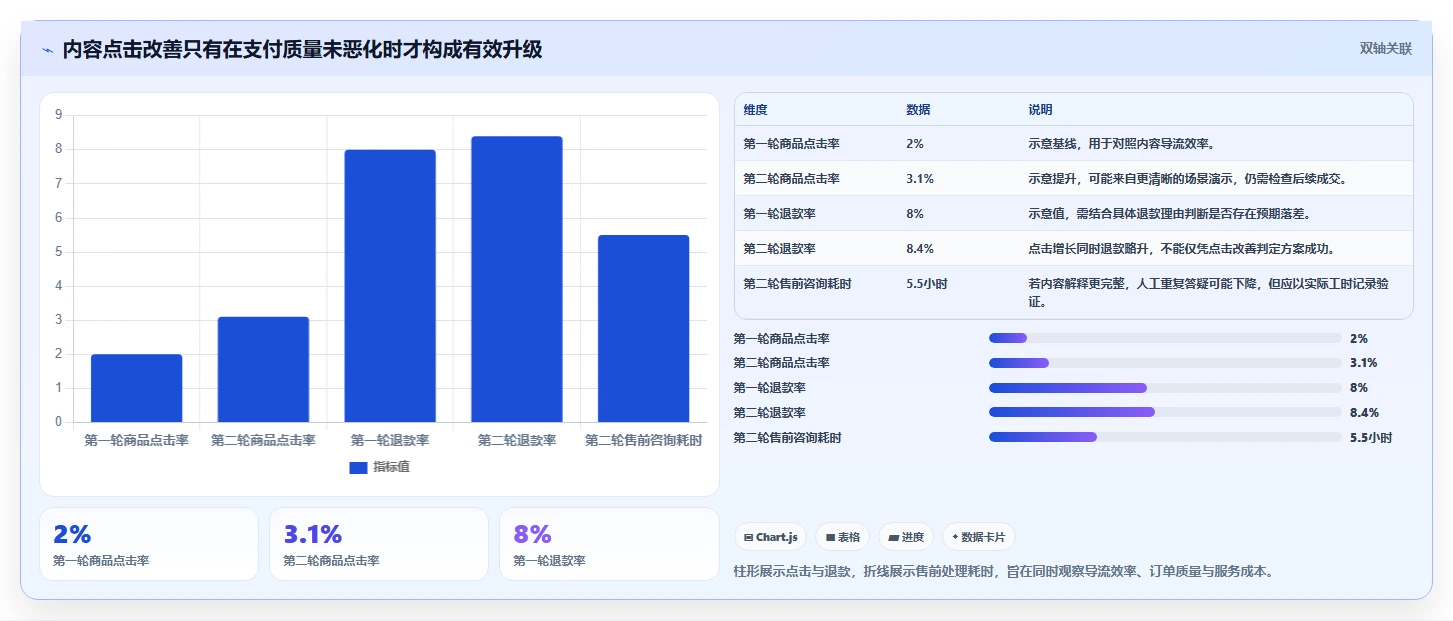The height and width of the screenshot is (621, 1453).
Task: Click 第一轮退款率 in the table's first column
Action: click(x=779, y=214)
